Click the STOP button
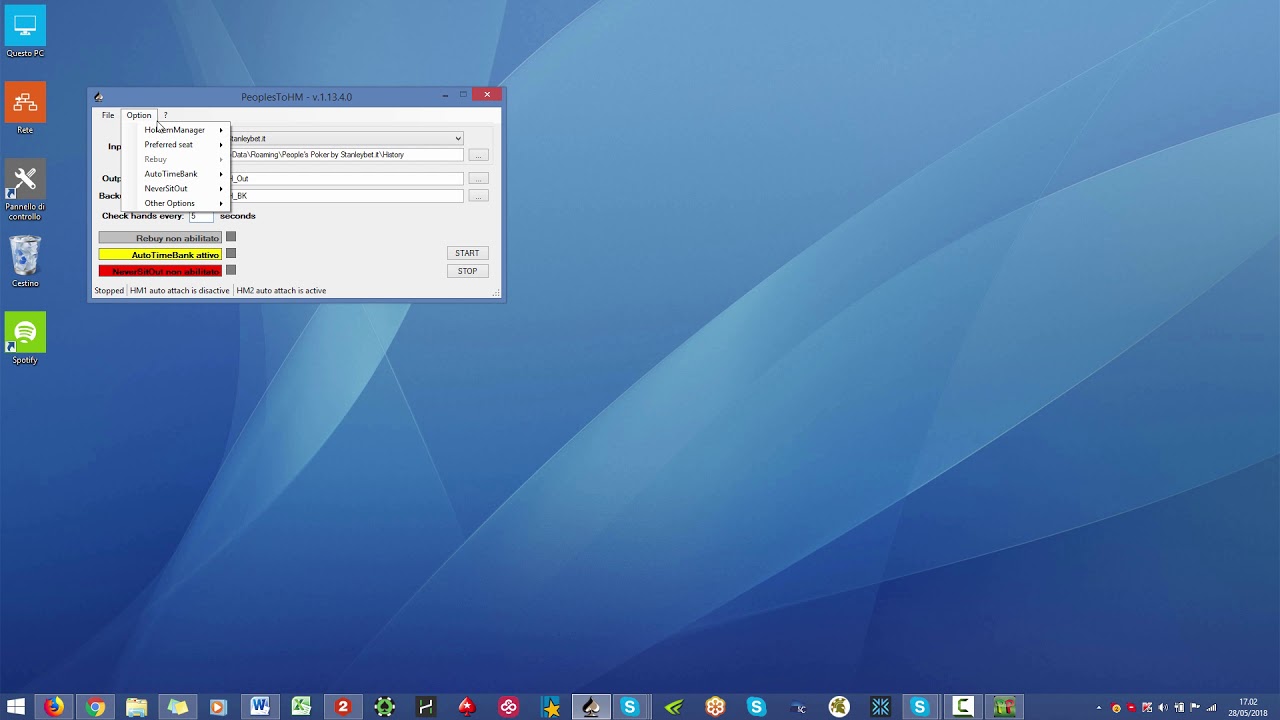 coord(467,271)
